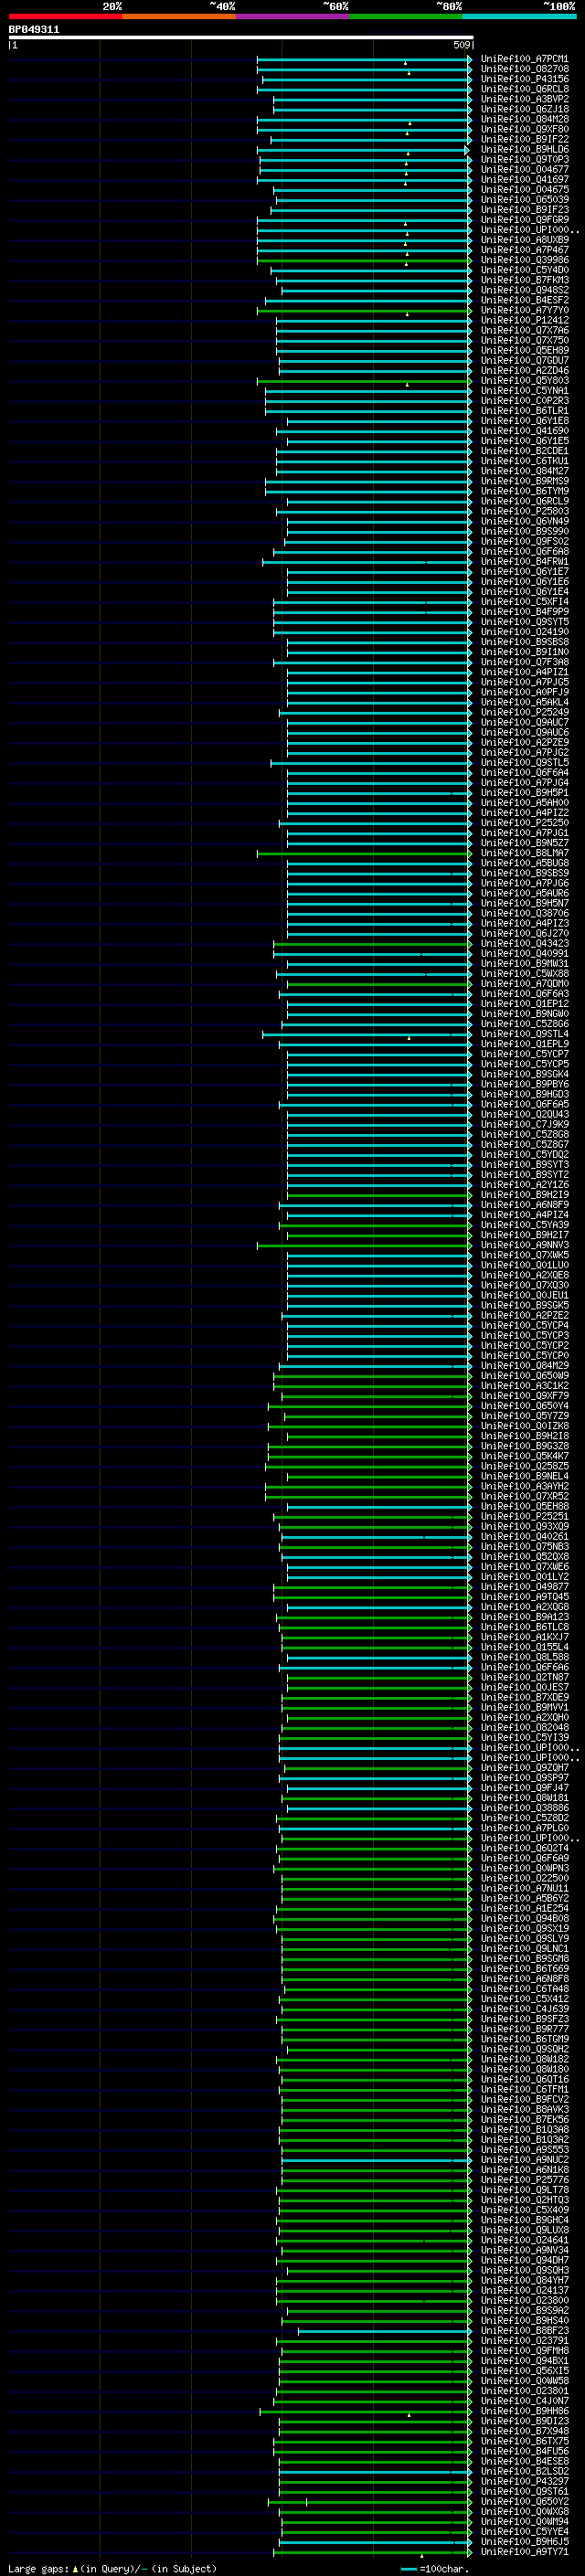Click the green alignment bar of UniRef100_A9NNV3
The height and width of the screenshot is (2576, 585).
(x=364, y=1246)
